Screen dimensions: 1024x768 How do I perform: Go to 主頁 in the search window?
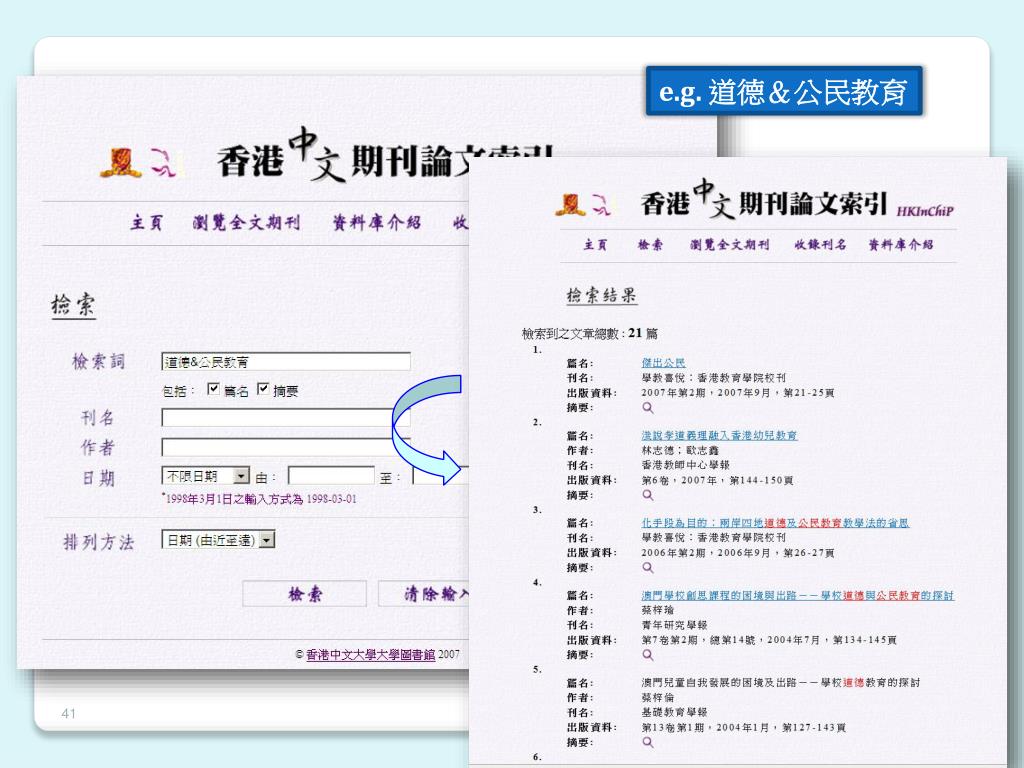pos(146,223)
